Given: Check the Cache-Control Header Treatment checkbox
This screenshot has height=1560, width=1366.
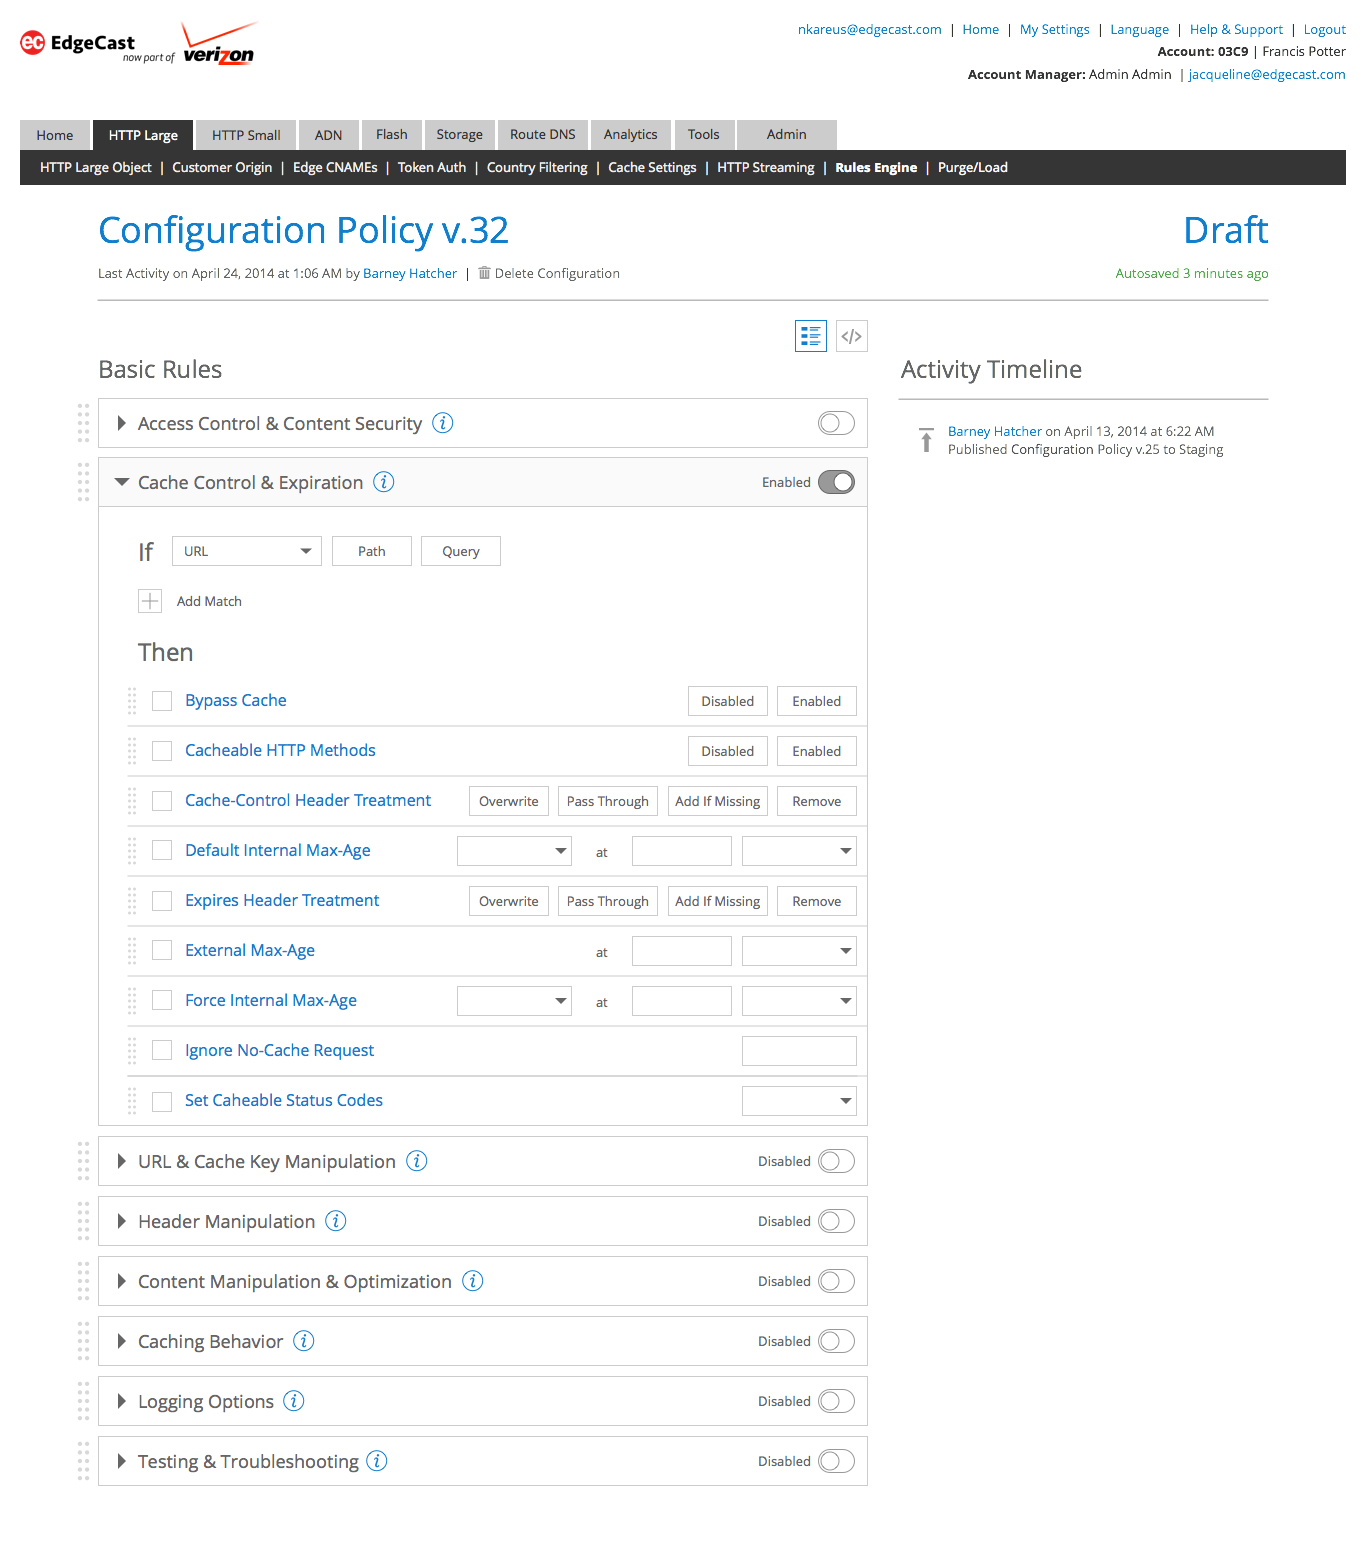Looking at the screenshot, I should point(162,801).
